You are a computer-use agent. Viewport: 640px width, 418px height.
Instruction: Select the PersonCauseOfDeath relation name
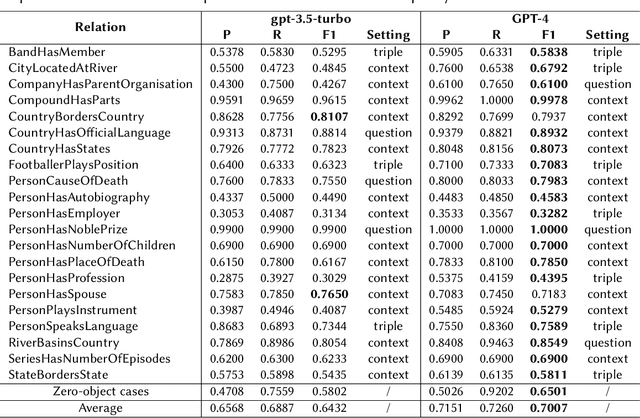coord(66,180)
